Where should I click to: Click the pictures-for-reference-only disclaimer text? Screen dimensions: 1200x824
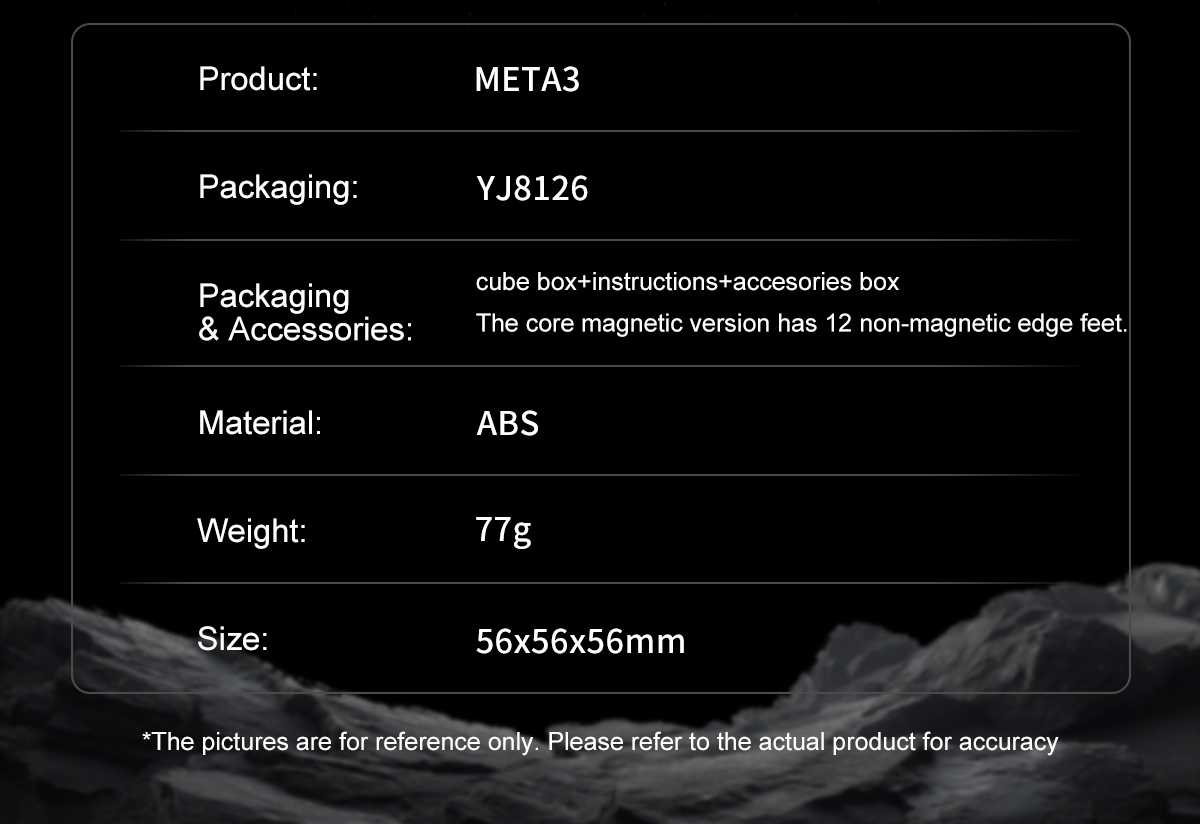click(x=600, y=742)
